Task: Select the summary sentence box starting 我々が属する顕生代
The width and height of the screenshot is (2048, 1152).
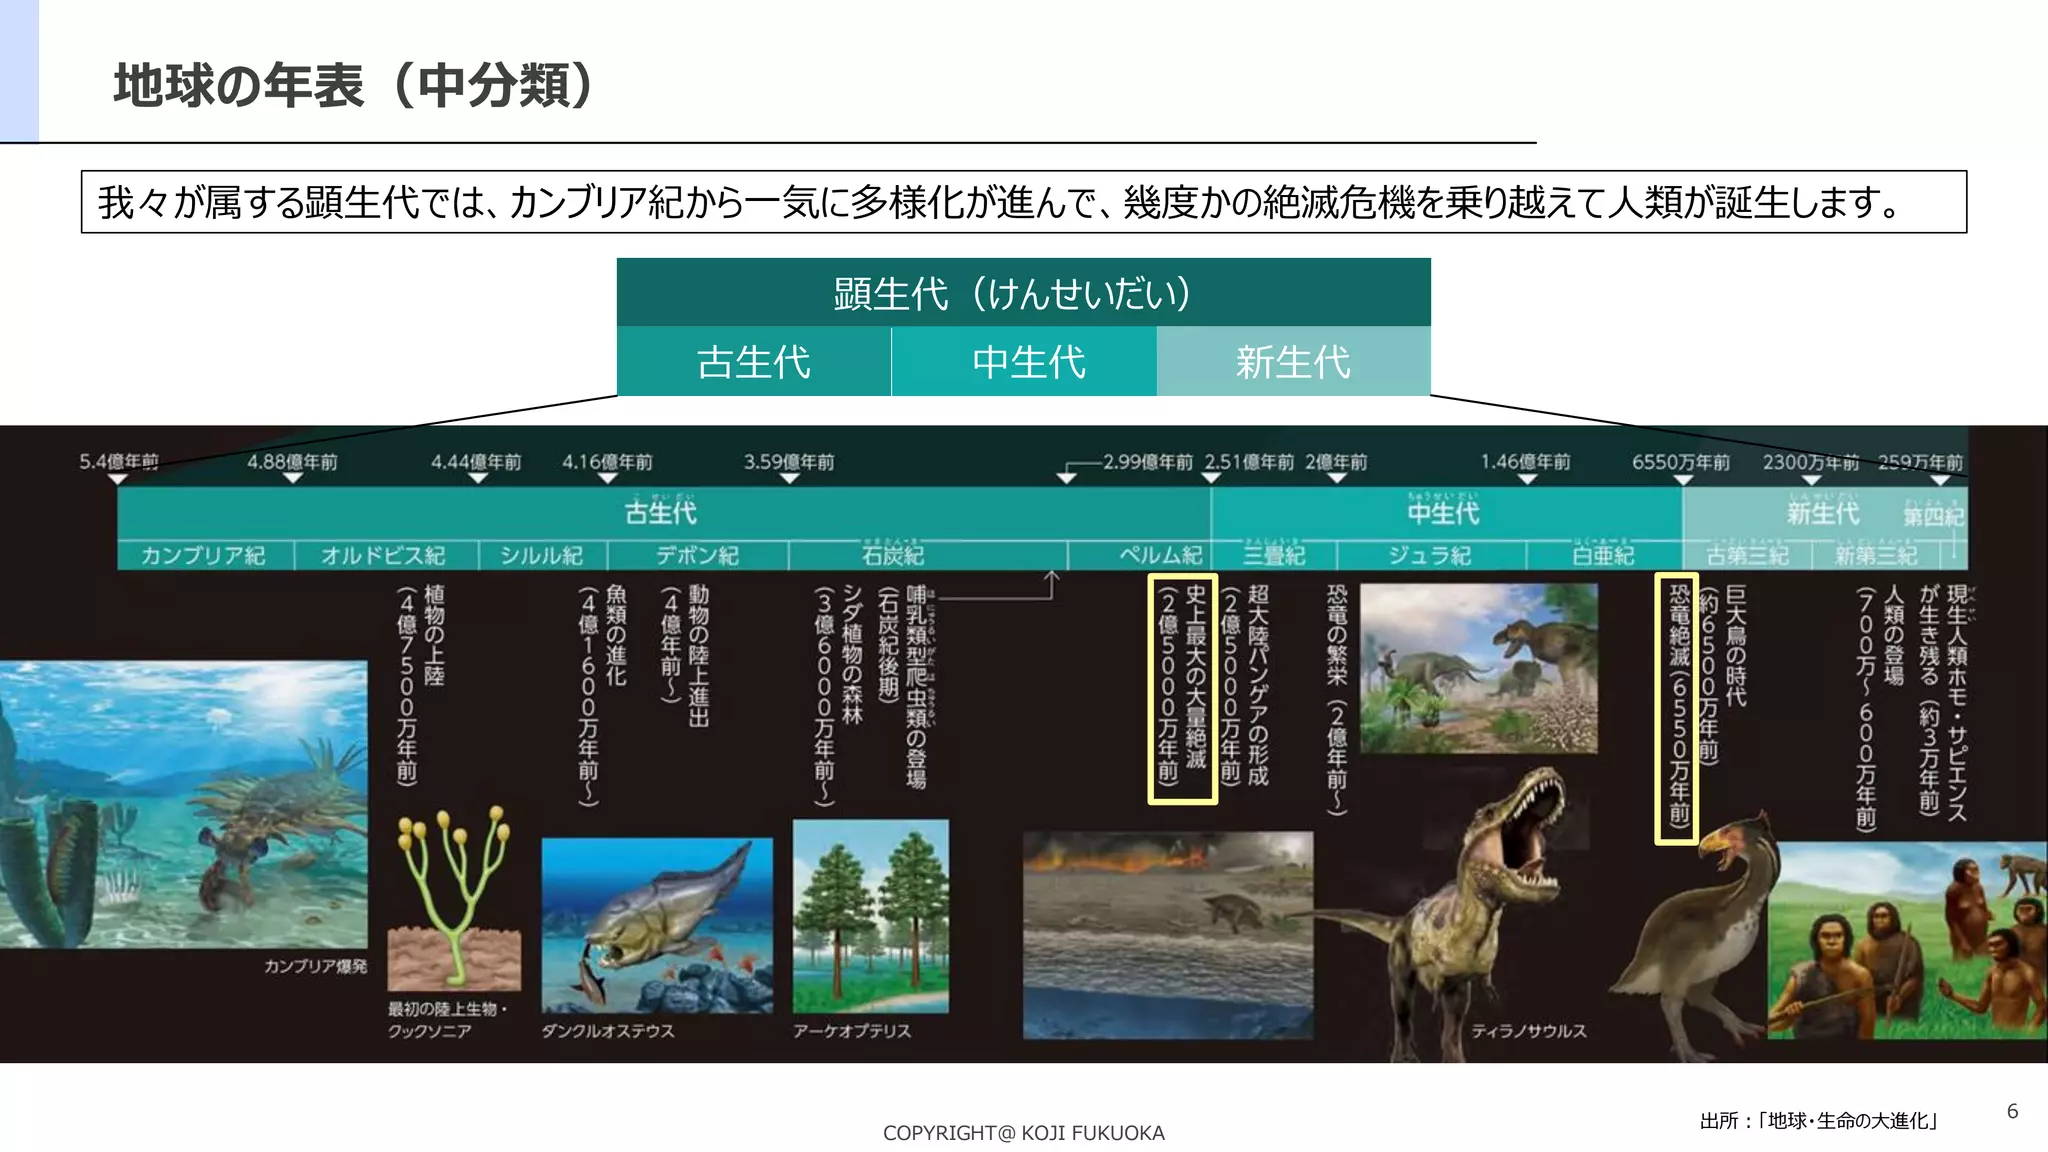Action: [1023, 202]
